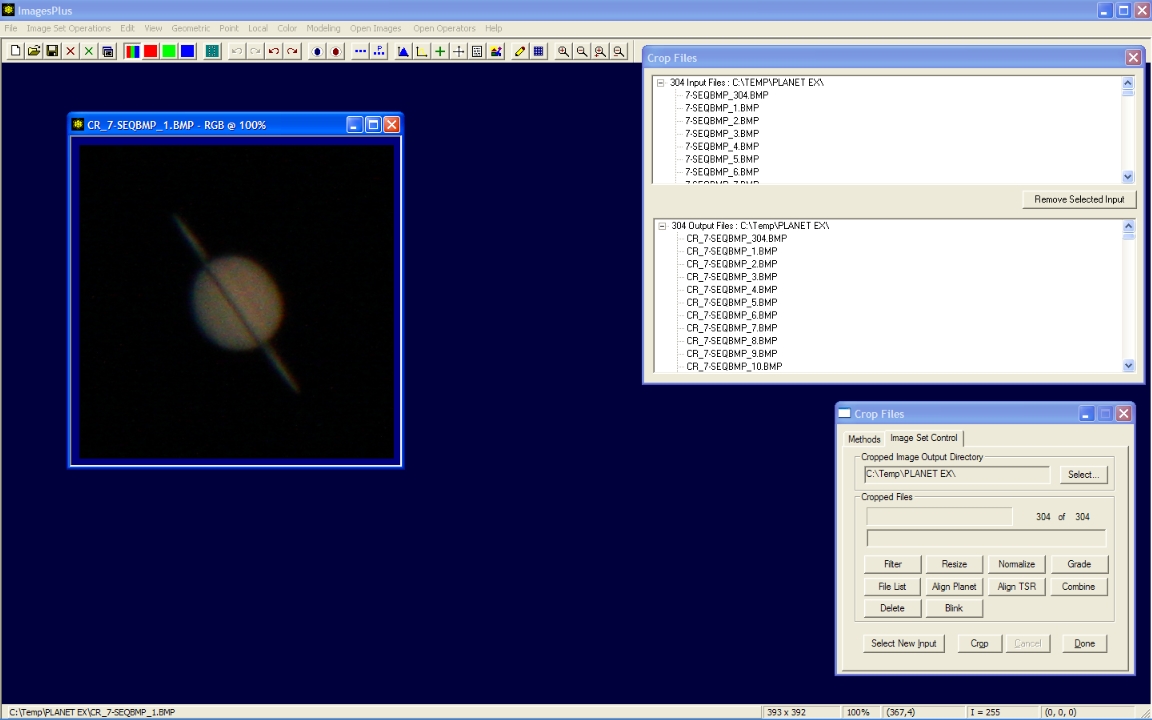Click the Align TSR button
Image resolution: width=1152 pixels, height=720 pixels.
pyautogui.click(x=1016, y=586)
